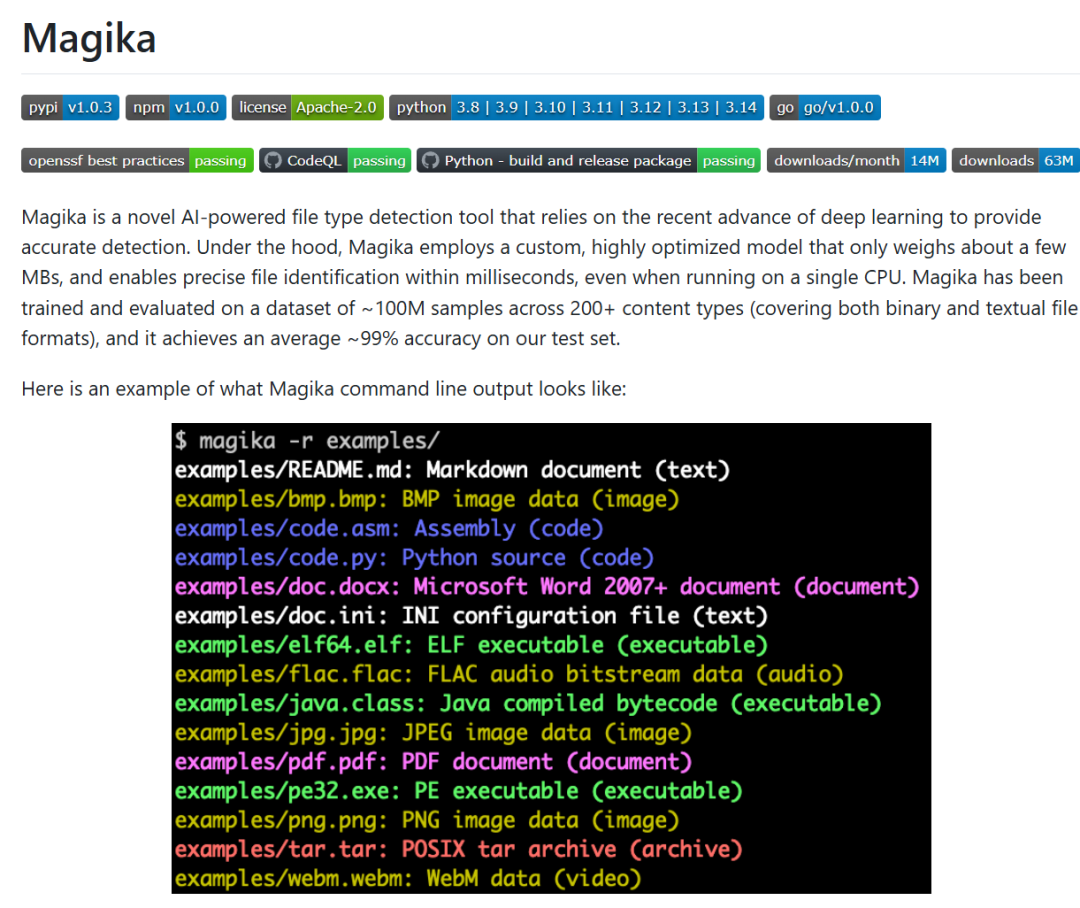Click the "examples/code.py" output line
The height and width of the screenshot is (908, 1080).
pyautogui.click(x=414, y=558)
